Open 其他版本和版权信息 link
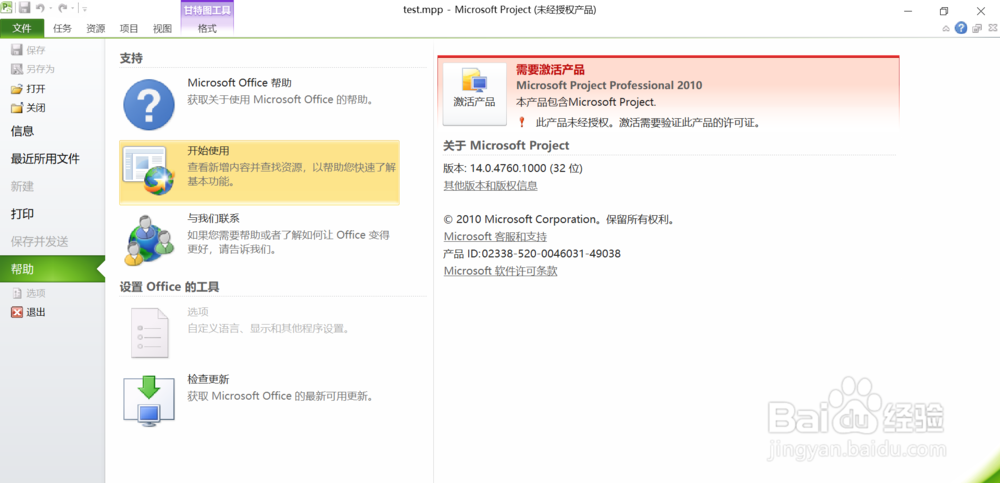Screen dimensions: 1000x483 coord(490,186)
